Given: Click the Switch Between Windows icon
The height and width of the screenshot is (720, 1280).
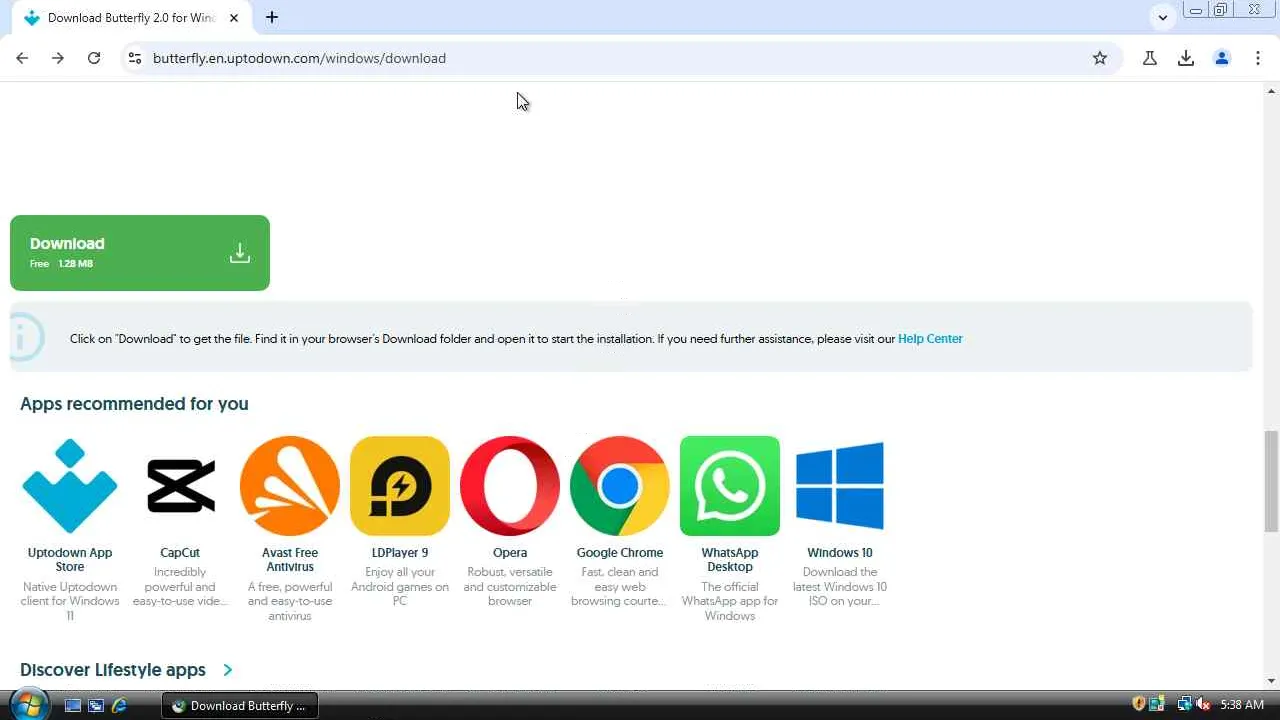Looking at the screenshot, I should click(96, 705).
